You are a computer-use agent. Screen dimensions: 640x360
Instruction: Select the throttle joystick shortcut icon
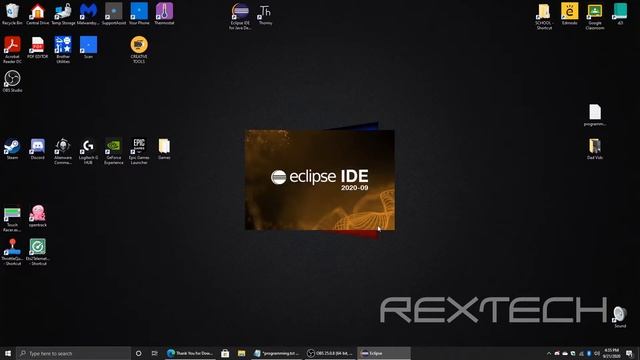(x=12, y=252)
